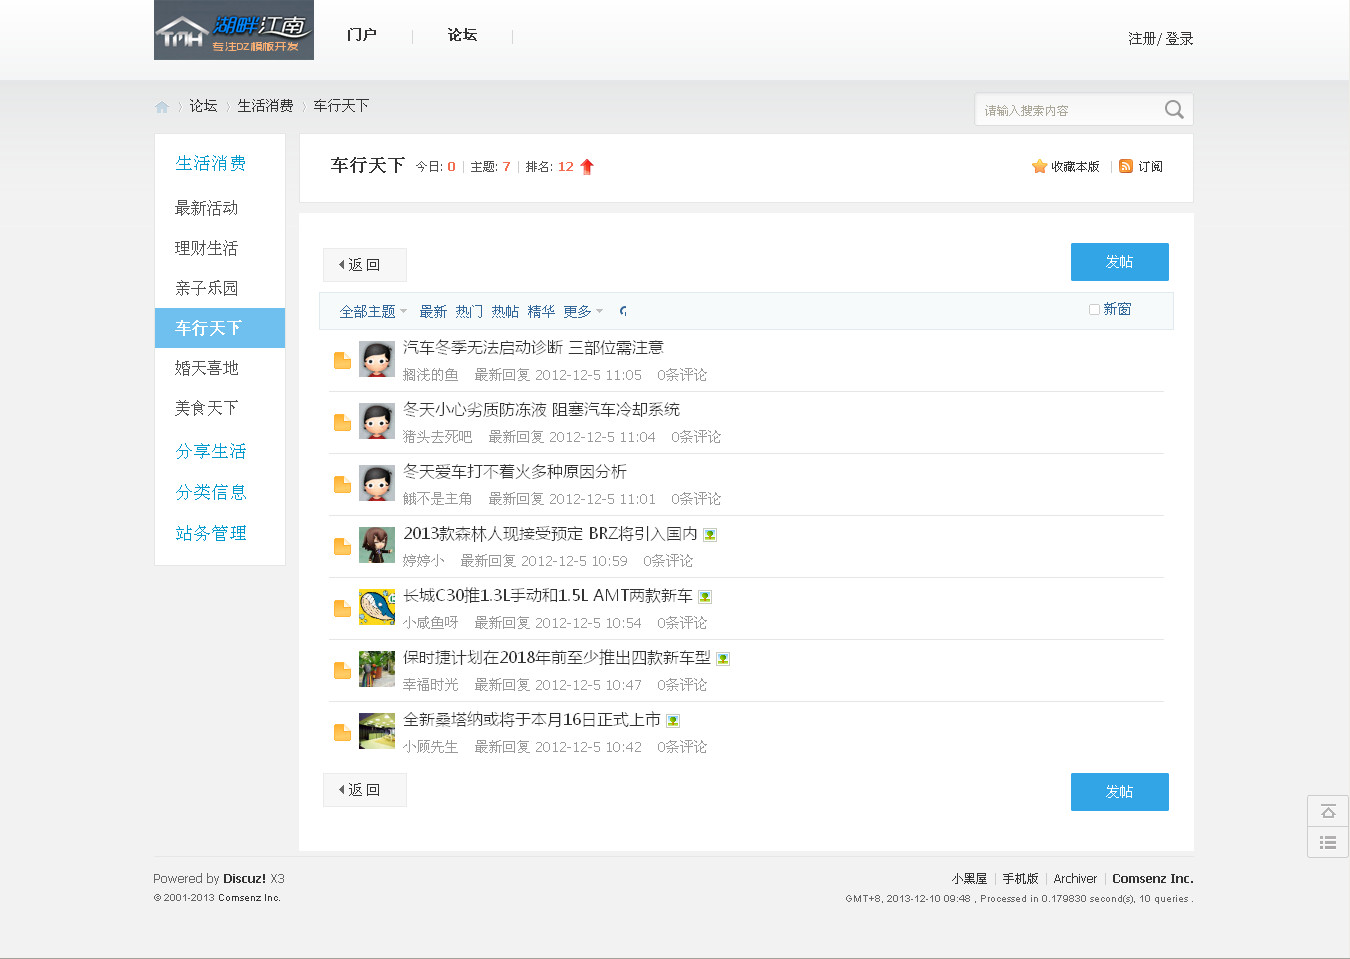Select 美食天下 in the sidebar
This screenshot has height=959, width=1350.
click(207, 408)
